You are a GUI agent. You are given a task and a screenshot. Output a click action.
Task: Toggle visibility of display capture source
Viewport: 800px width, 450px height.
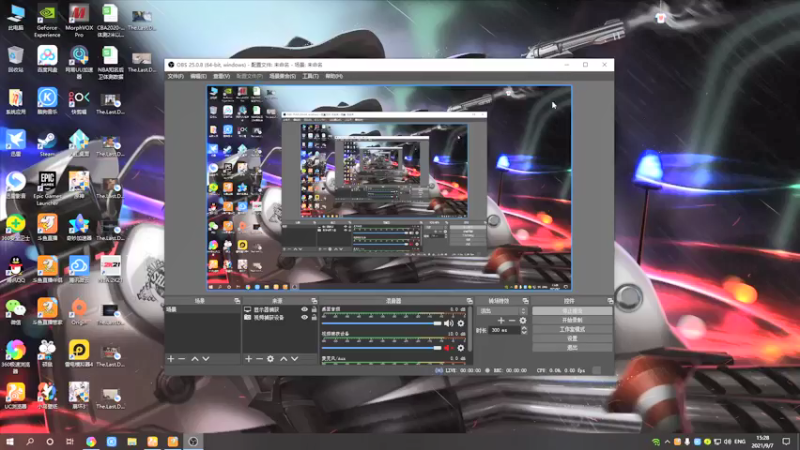[x=304, y=310]
